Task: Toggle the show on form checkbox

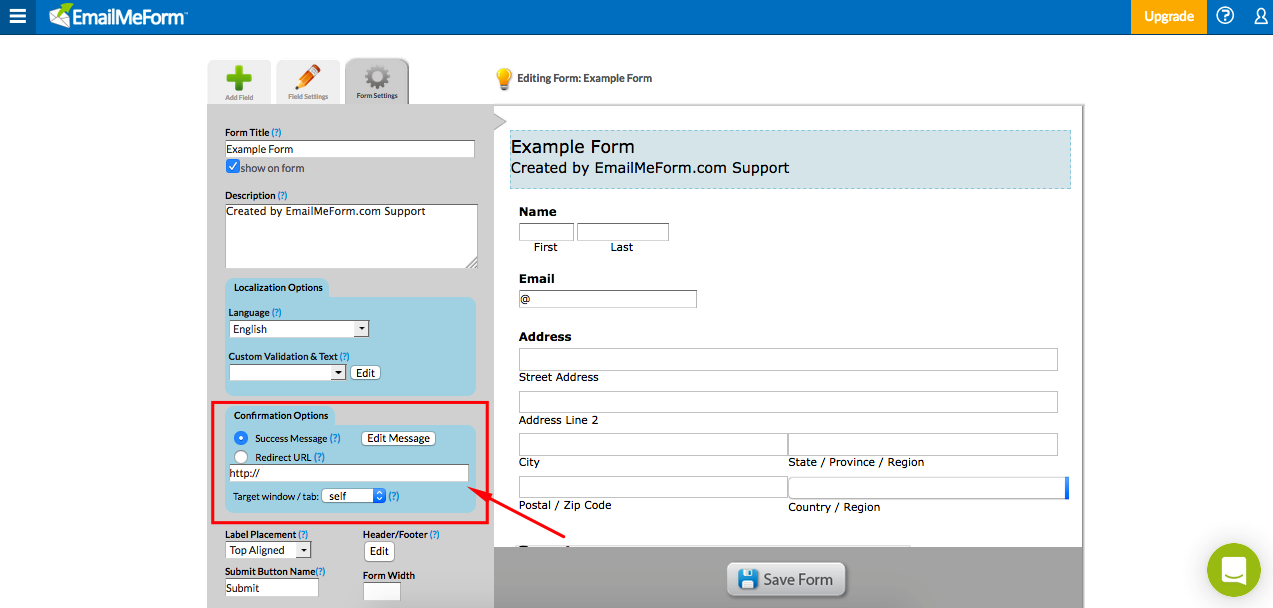Action: 232,167
